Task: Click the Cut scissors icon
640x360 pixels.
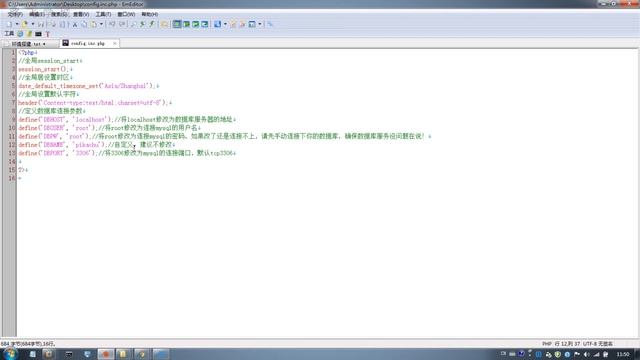Action: pyautogui.click(x=74, y=24)
